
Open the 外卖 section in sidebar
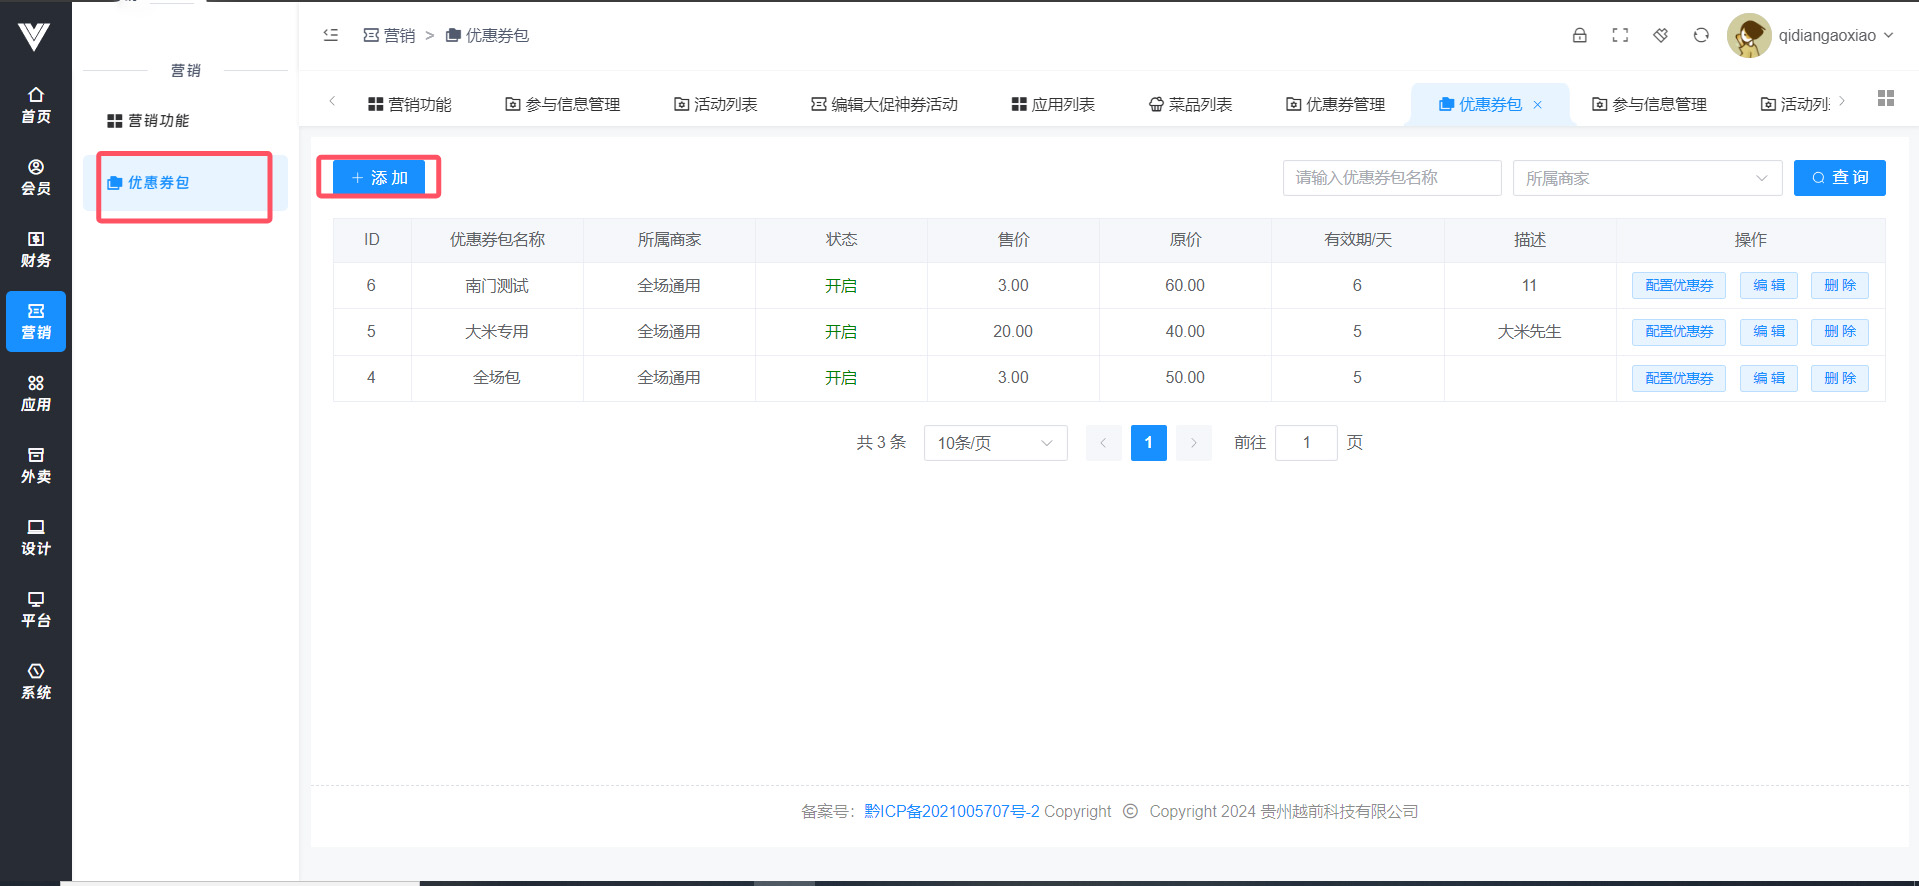36,465
